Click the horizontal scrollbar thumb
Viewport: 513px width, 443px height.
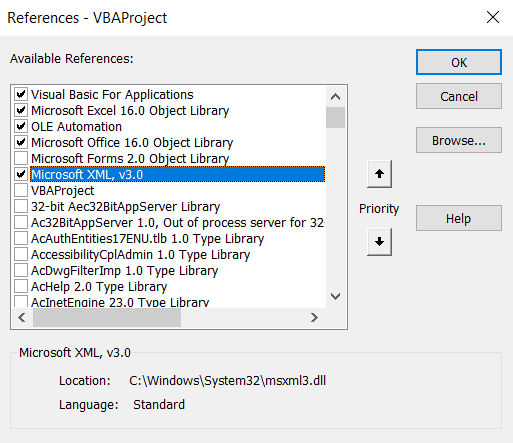click(107, 317)
